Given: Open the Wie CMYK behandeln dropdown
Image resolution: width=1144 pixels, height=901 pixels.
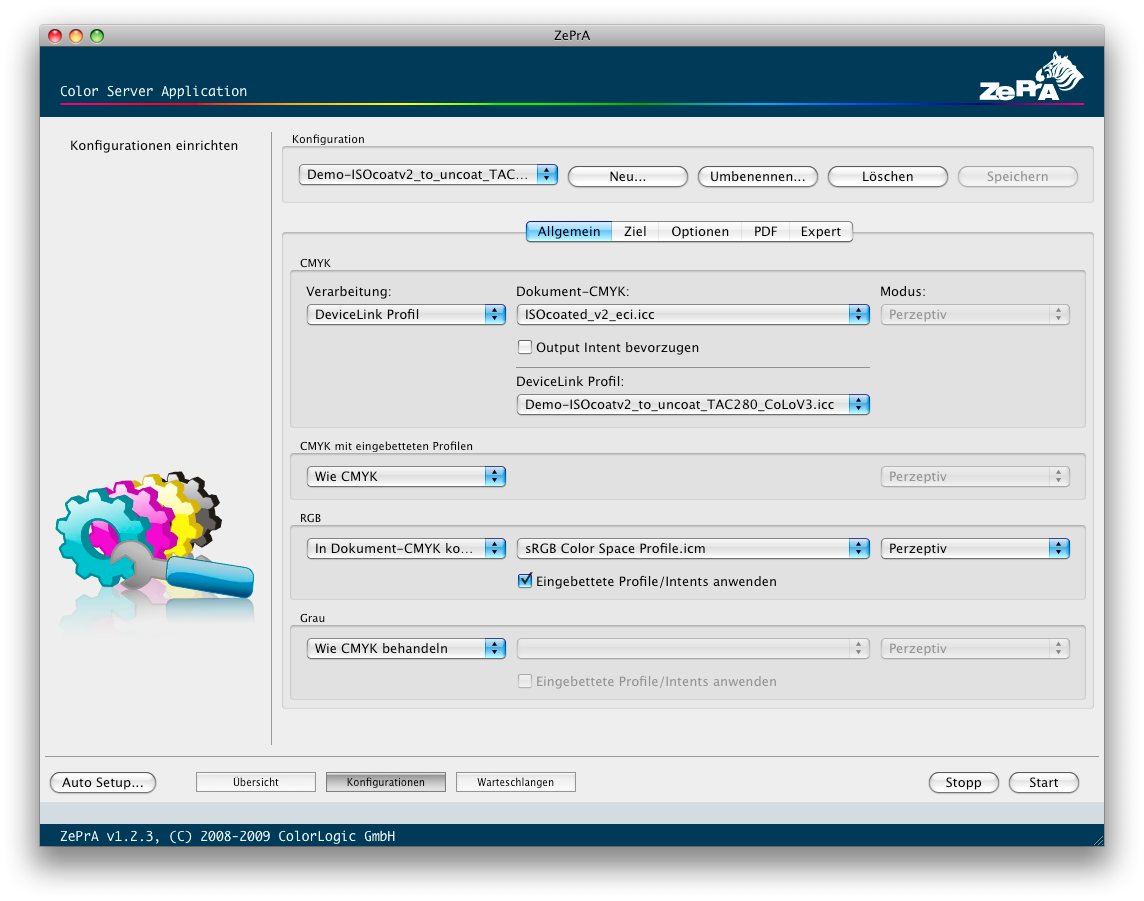Looking at the screenshot, I should click(406, 649).
